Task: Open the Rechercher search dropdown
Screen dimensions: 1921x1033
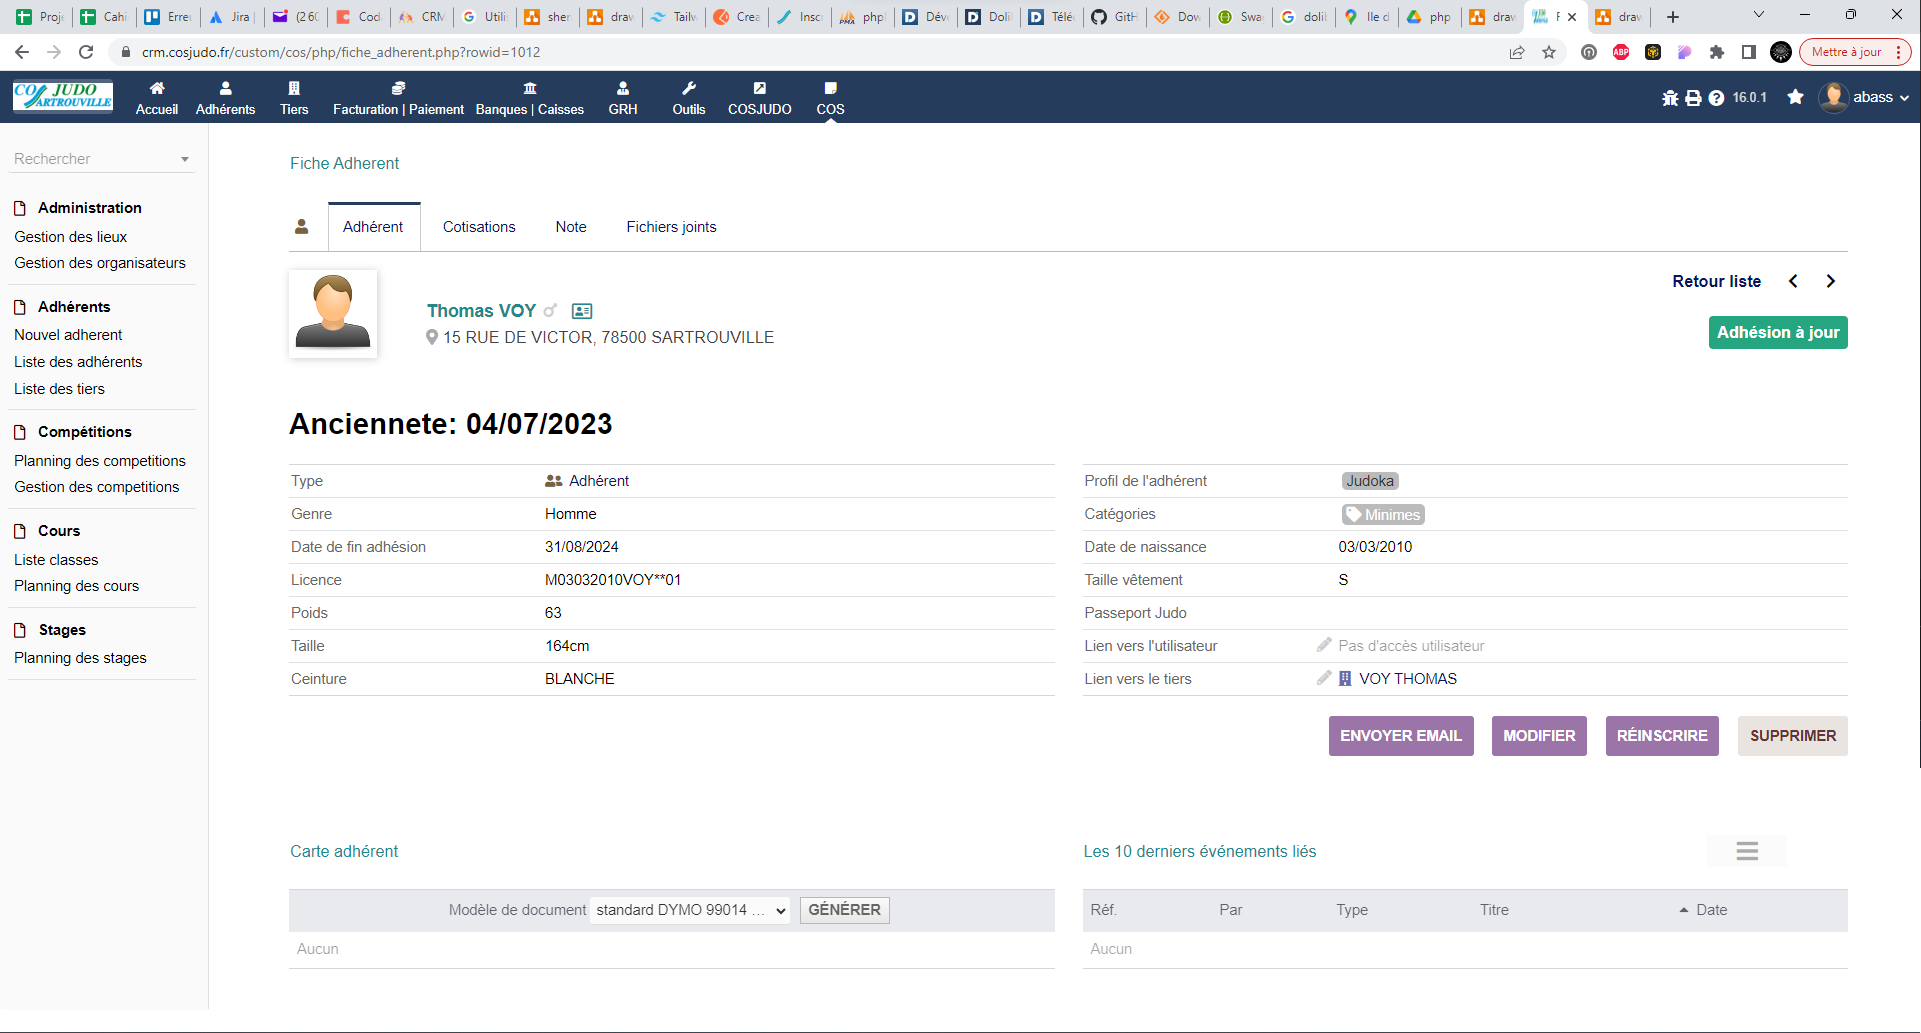Action: point(101,159)
